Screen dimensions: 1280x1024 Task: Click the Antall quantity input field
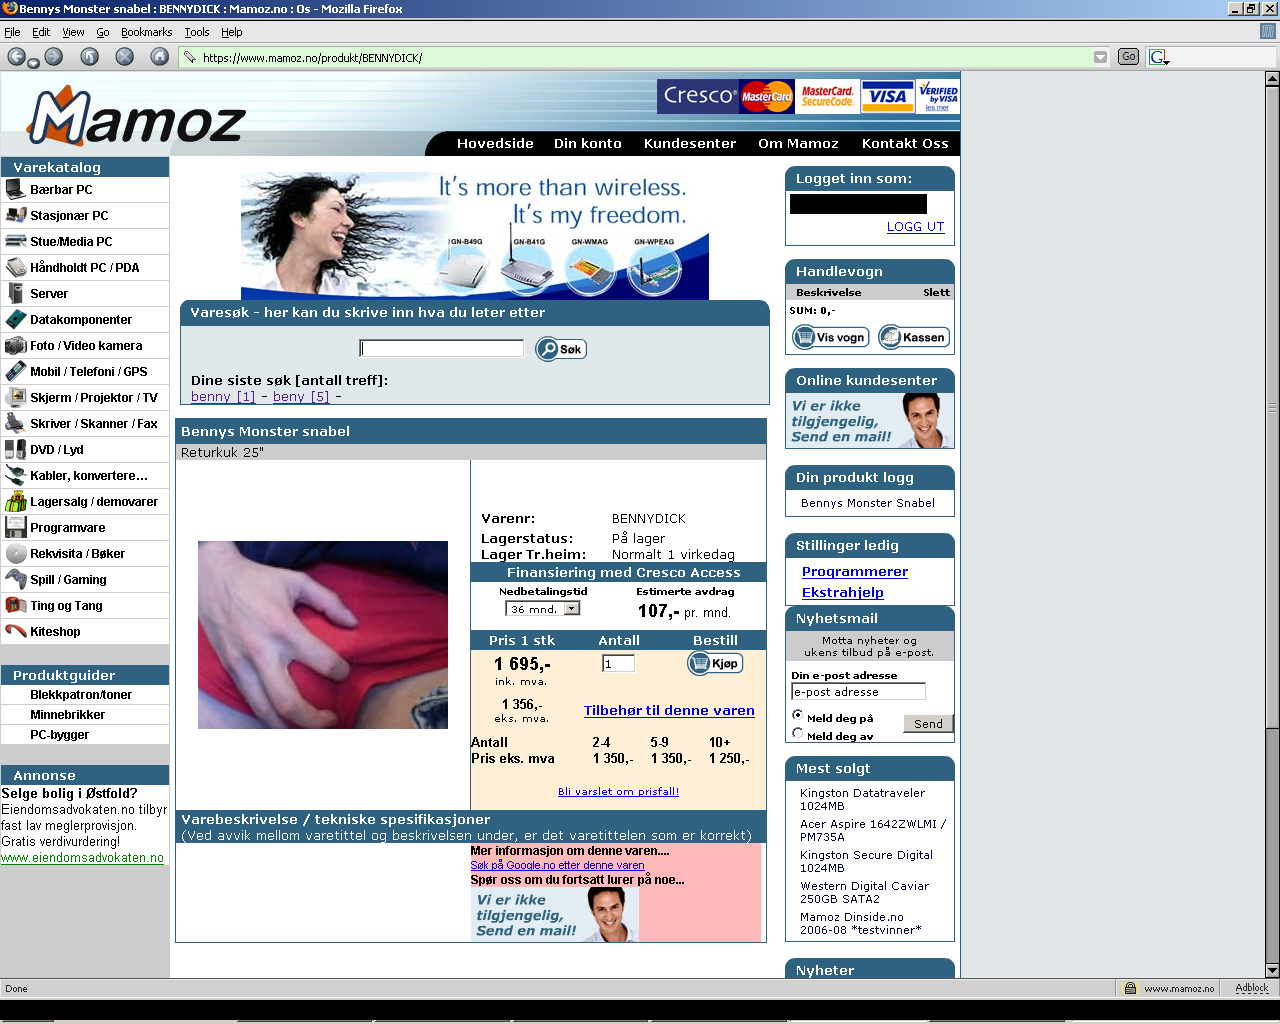pos(618,663)
